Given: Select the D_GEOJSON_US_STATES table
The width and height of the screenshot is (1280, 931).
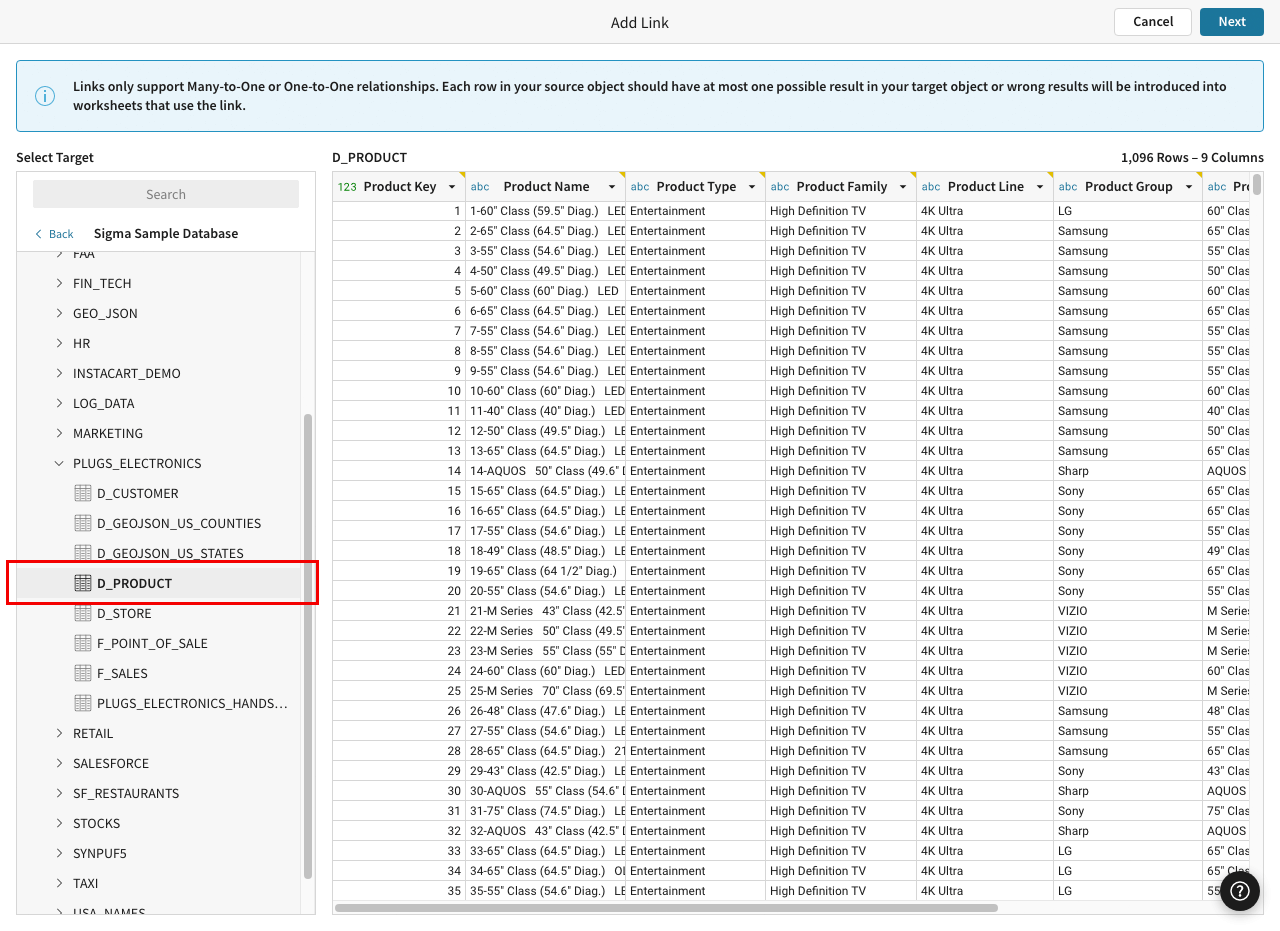Looking at the screenshot, I should tap(158, 553).
